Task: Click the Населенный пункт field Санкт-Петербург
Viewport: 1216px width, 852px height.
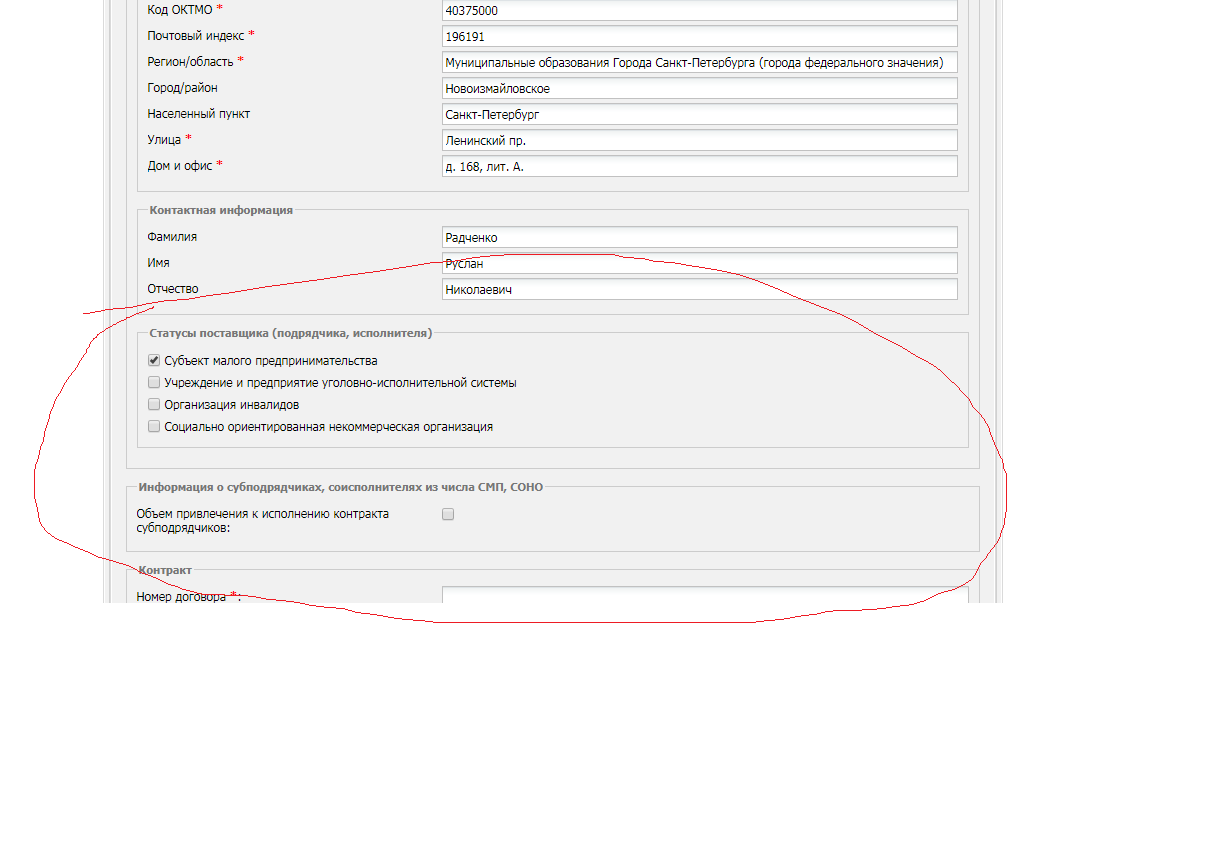Action: pos(699,114)
